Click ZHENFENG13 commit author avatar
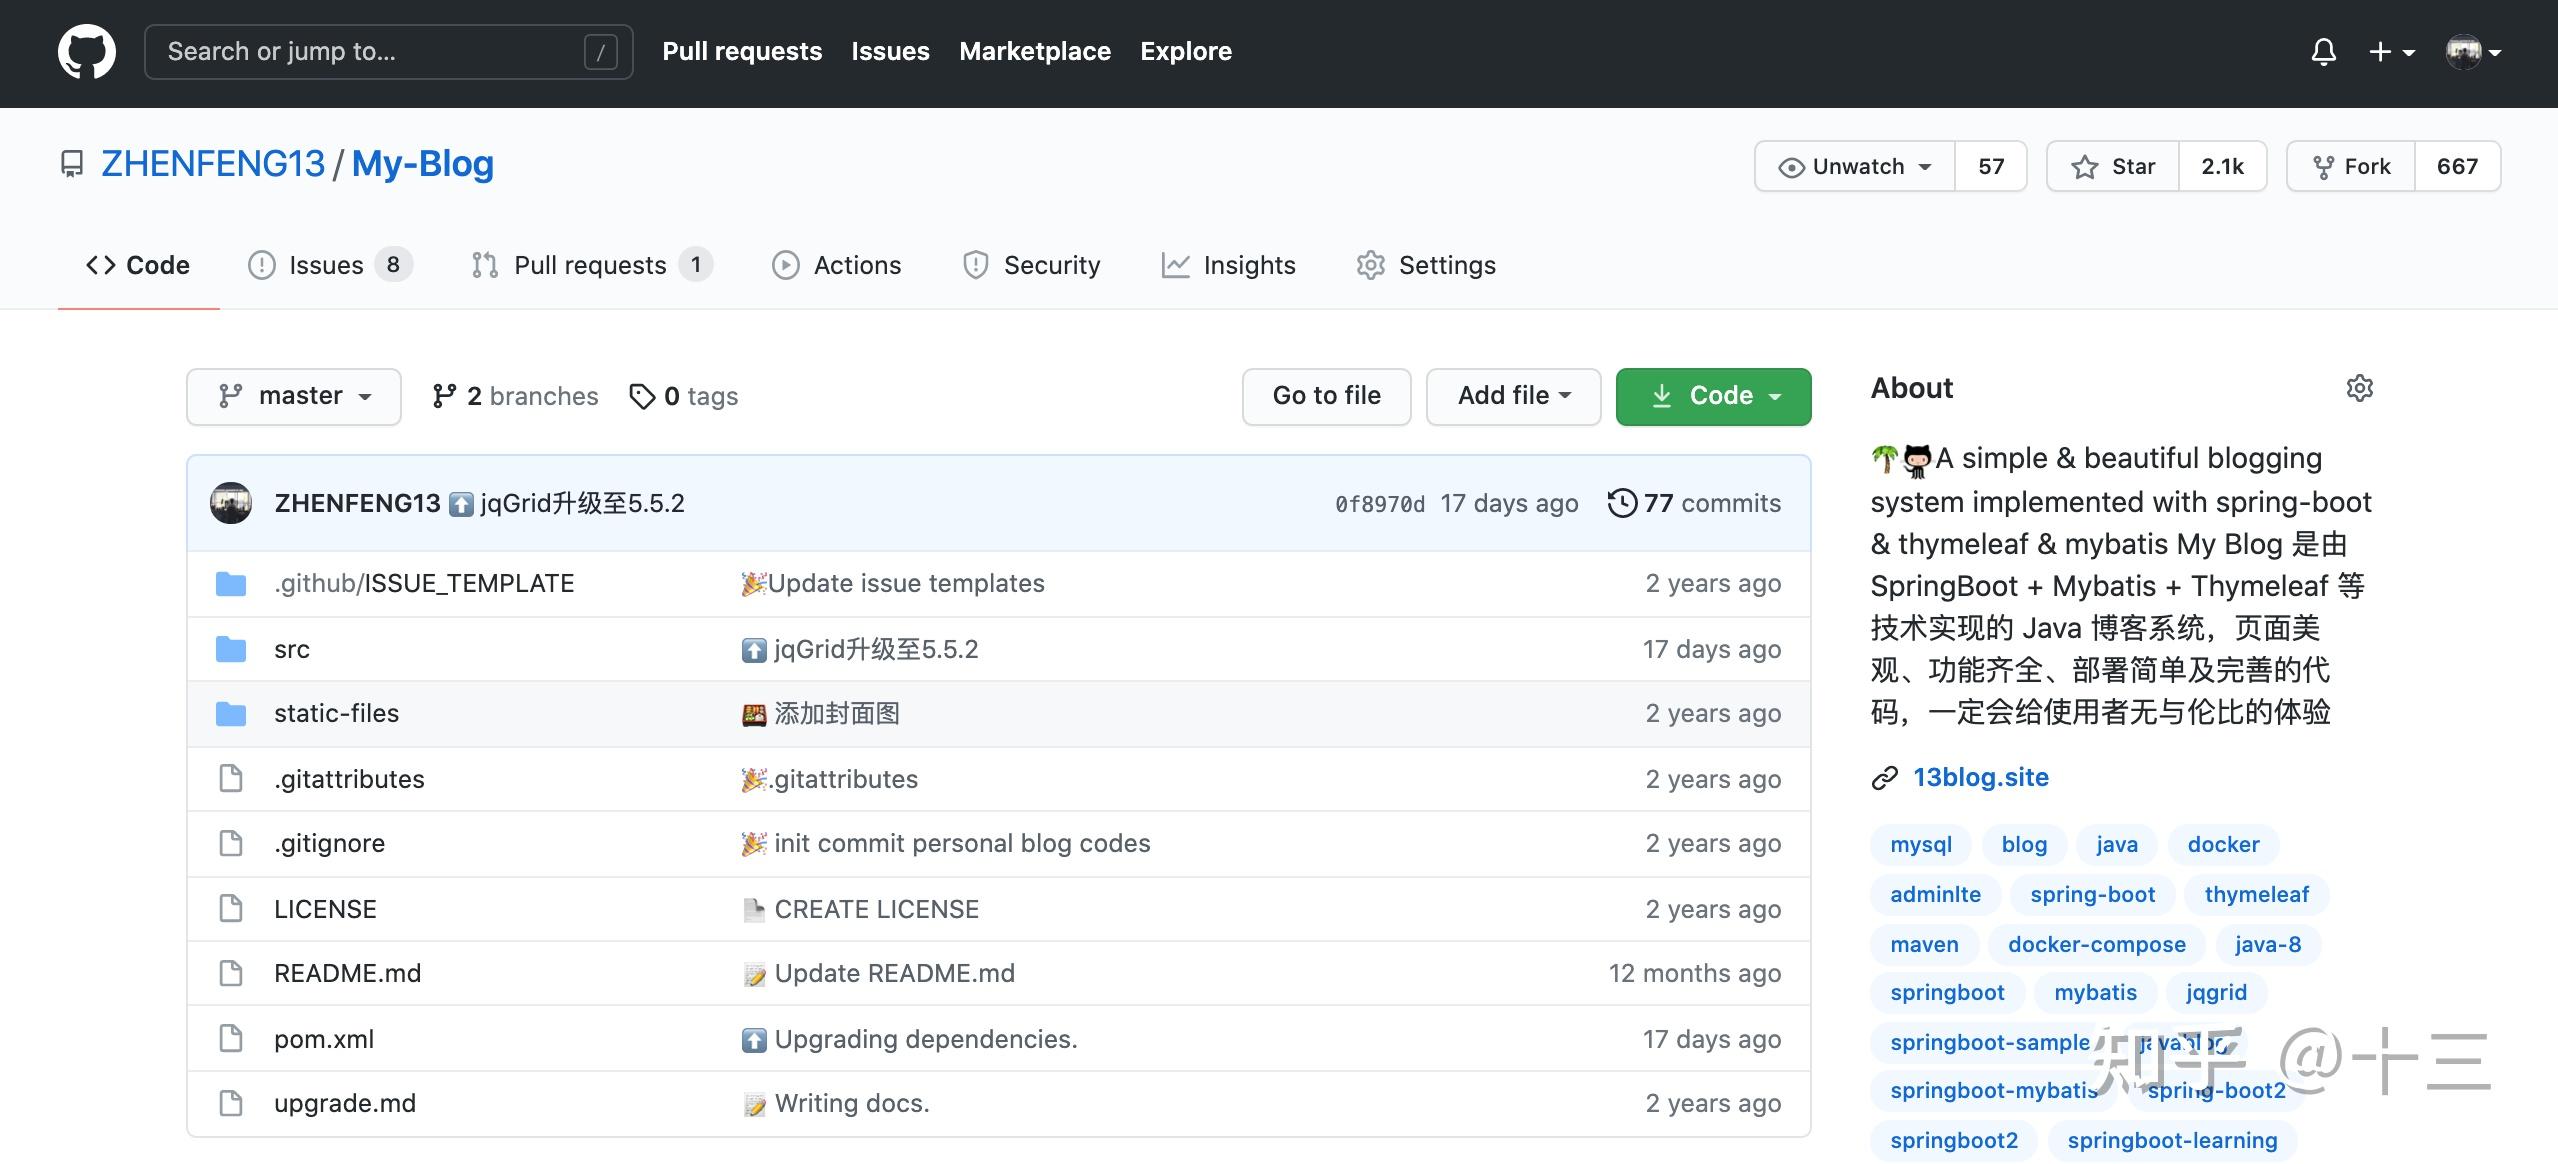The width and height of the screenshot is (2558, 1164). 231,503
